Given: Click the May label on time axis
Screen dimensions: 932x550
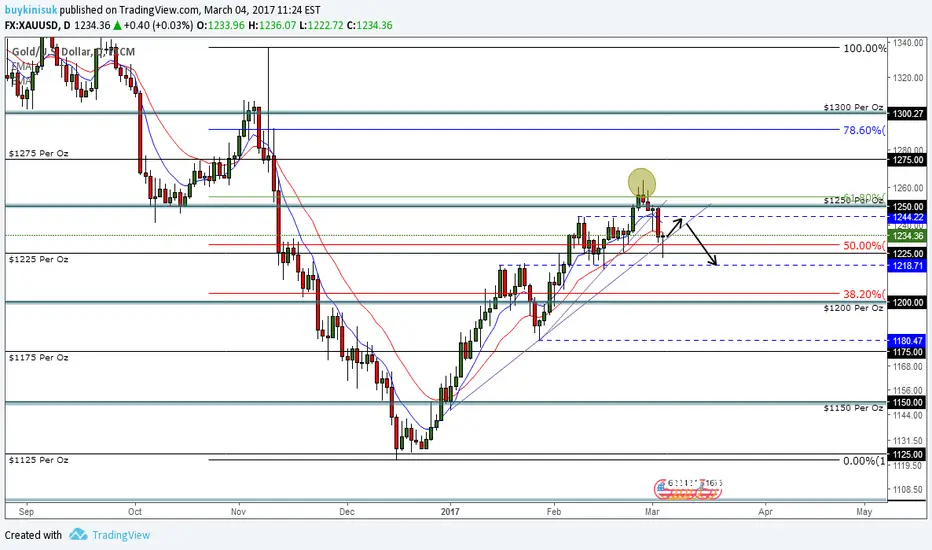Looking at the screenshot, I should (x=864, y=511).
